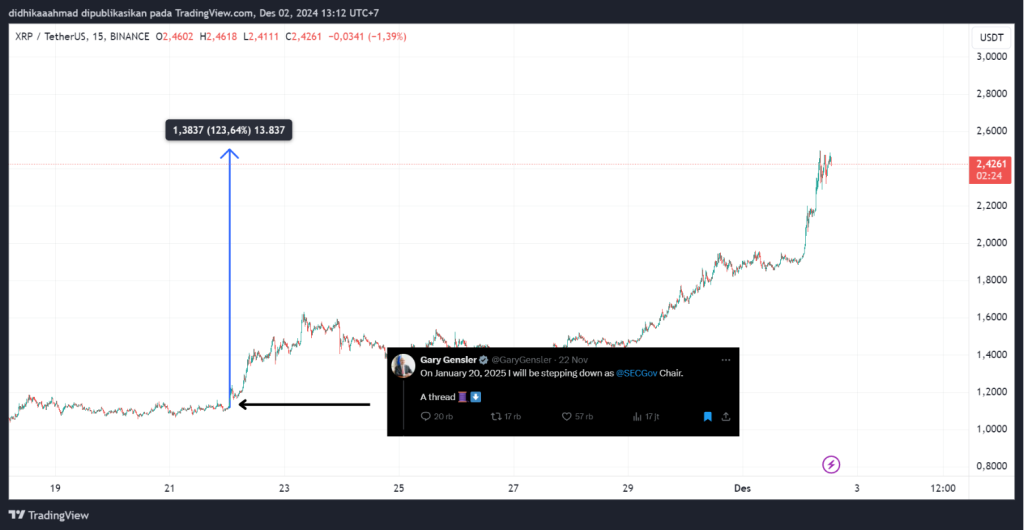Click the retweet icon showing 17 rb
This screenshot has height=530, width=1024.
(496, 416)
